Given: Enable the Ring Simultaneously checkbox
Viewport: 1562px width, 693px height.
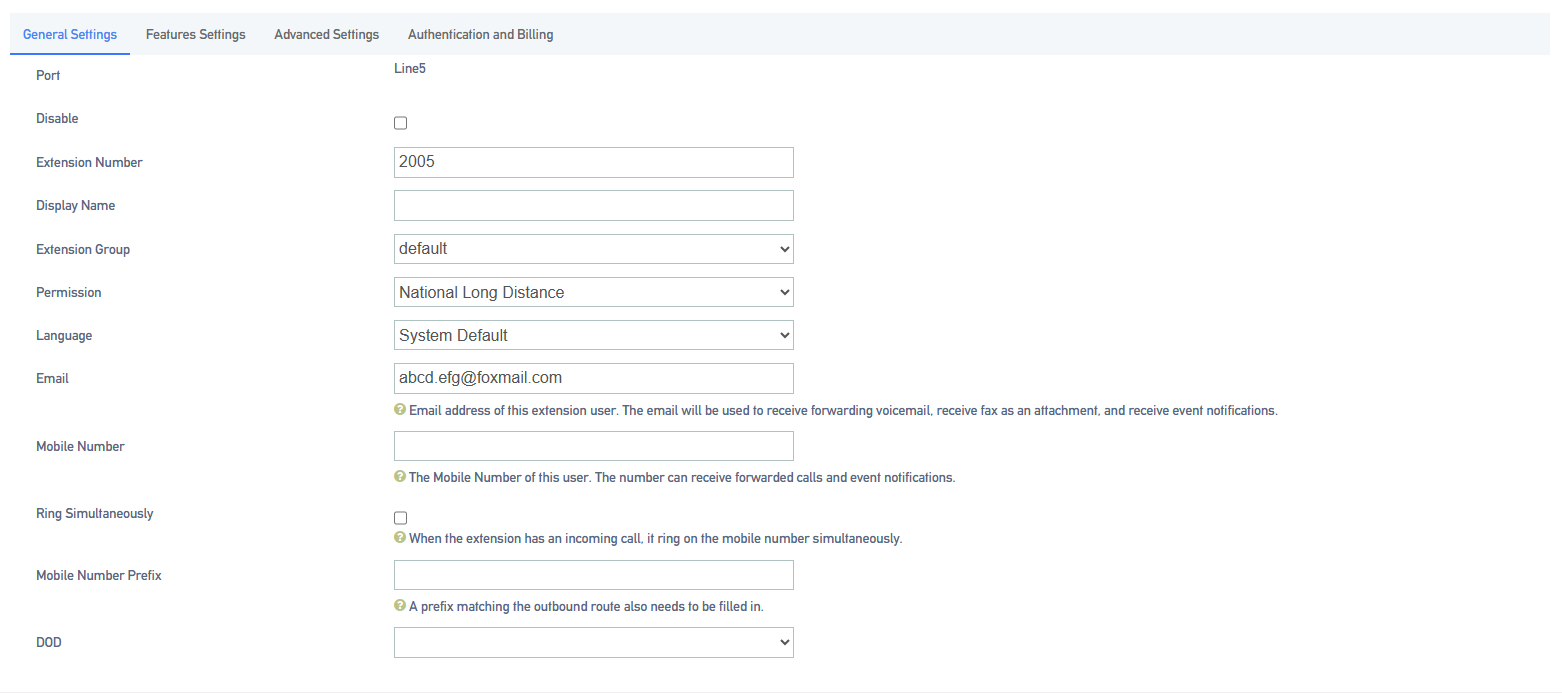Looking at the screenshot, I should click(401, 518).
